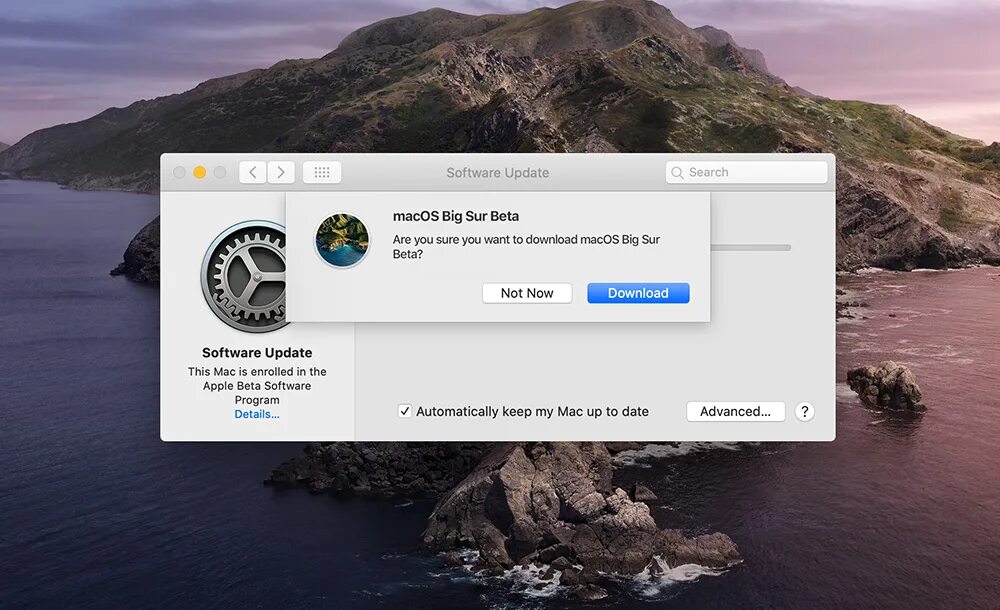Screen dimensions: 1000x610
Task: Click the Software Update gear icon
Action: point(246,276)
